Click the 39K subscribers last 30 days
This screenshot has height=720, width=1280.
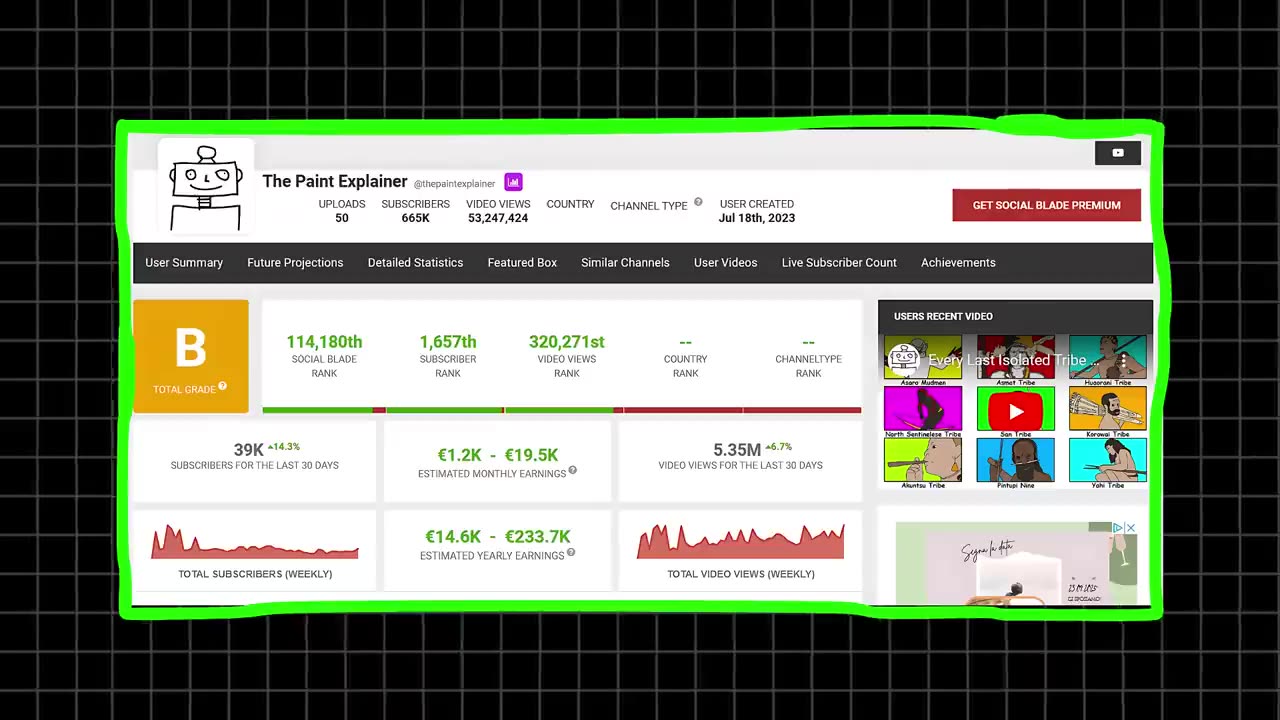pos(248,450)
